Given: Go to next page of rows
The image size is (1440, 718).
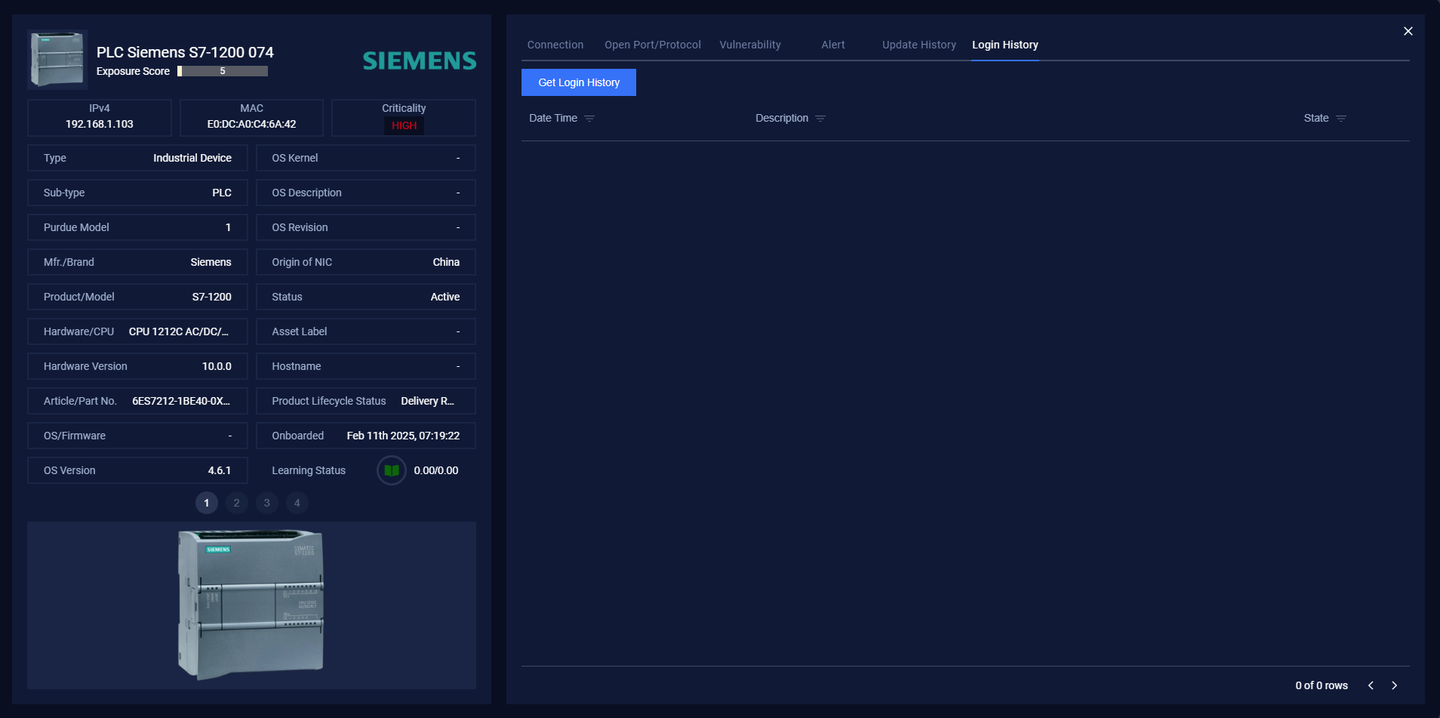Looking at the screenshot, I should 1394,685.
